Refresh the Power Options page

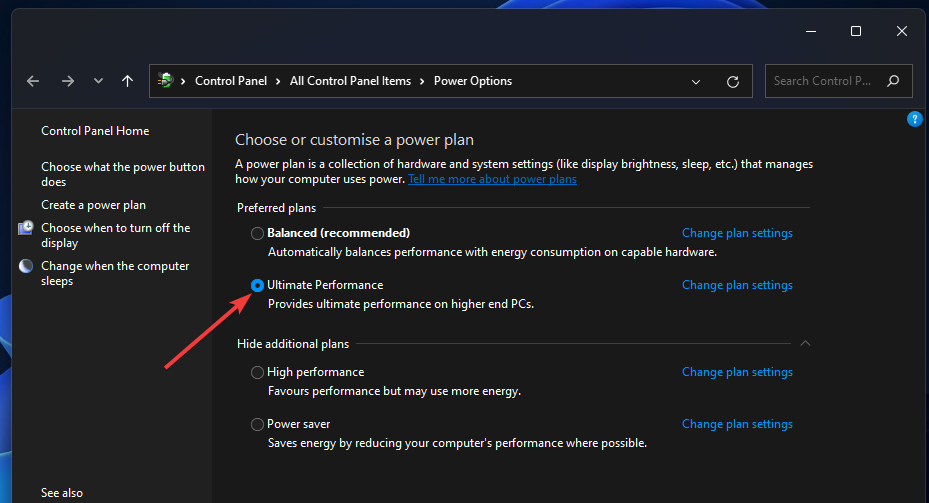pyautogui.click(x=733, y=81)
